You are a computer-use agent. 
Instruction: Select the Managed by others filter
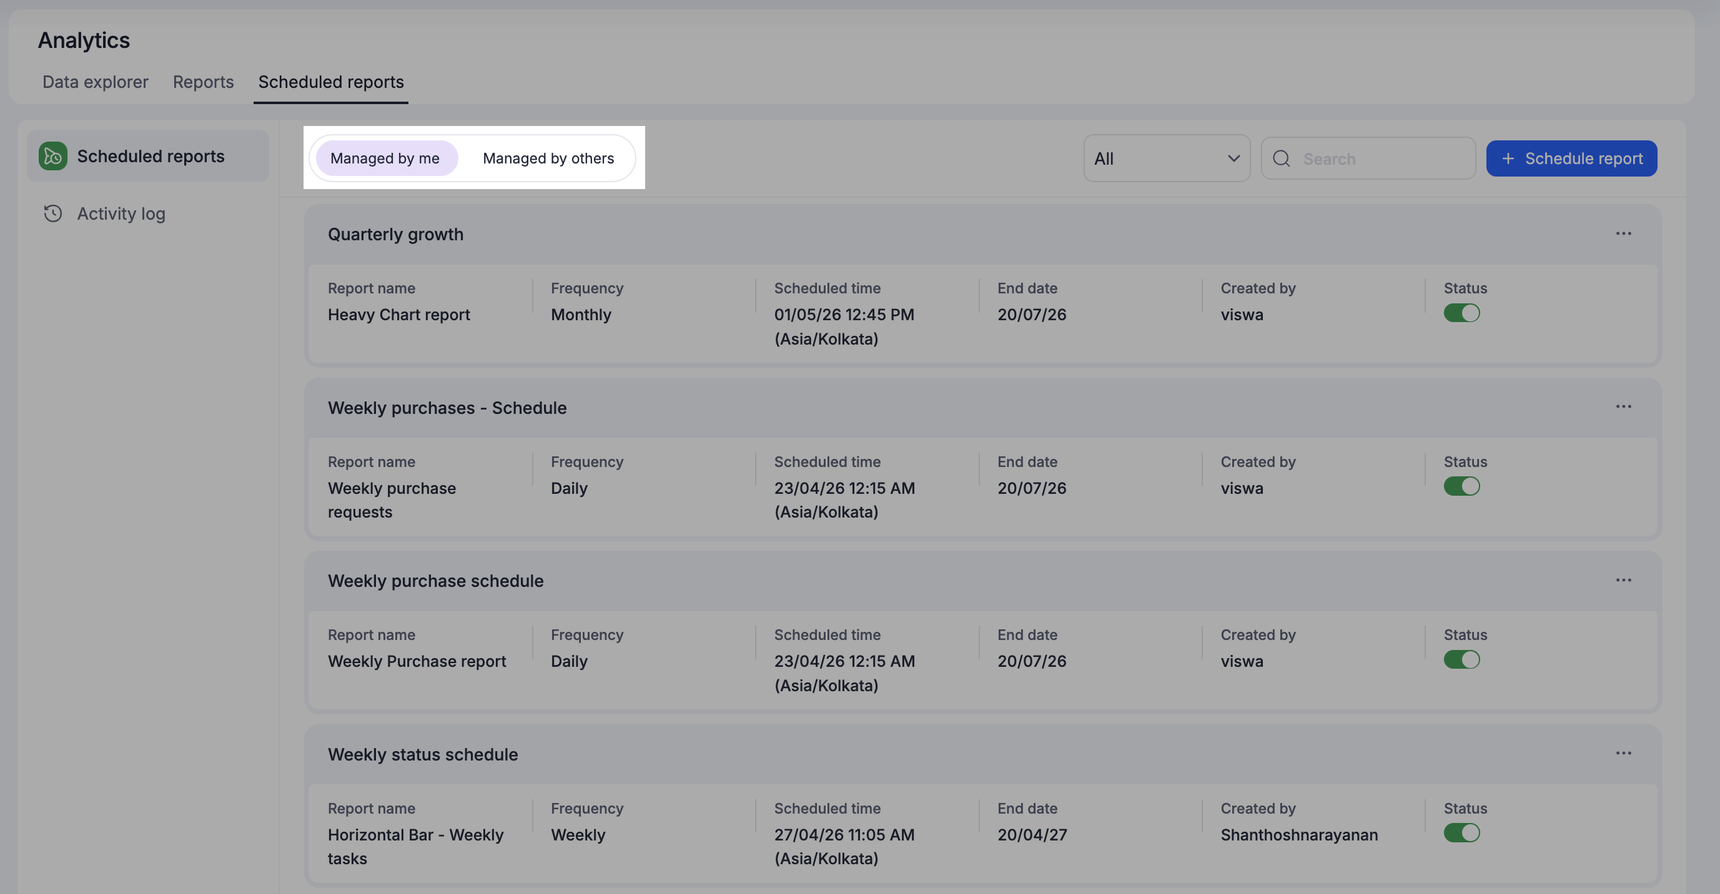coord(548,158)
